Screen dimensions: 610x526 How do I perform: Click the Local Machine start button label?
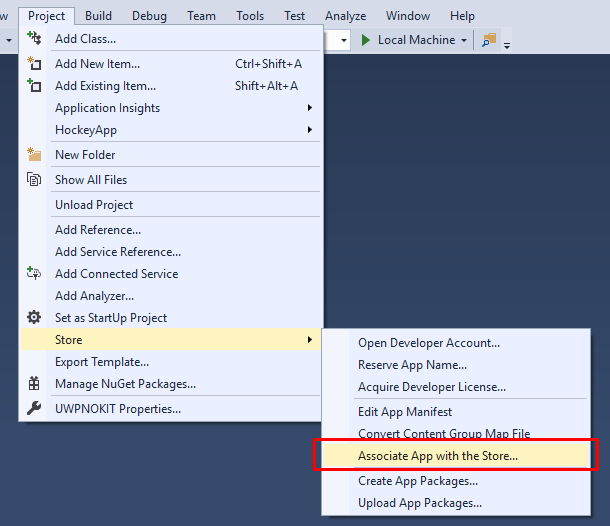point(416,40)
